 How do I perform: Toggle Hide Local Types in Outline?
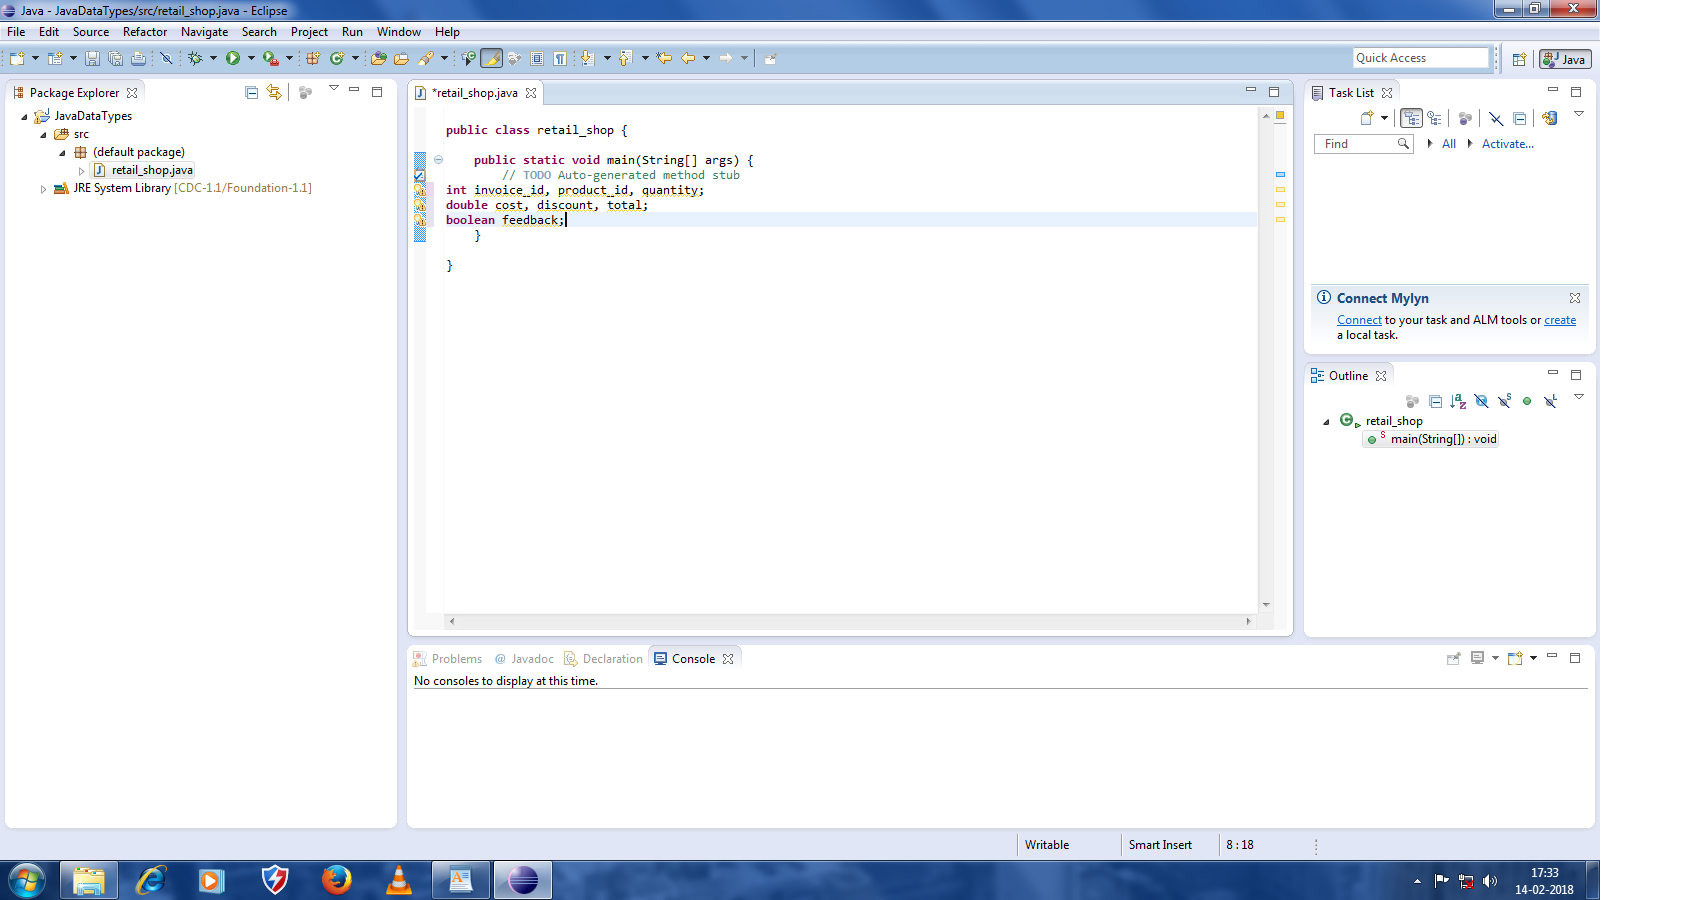[1551, 400]
